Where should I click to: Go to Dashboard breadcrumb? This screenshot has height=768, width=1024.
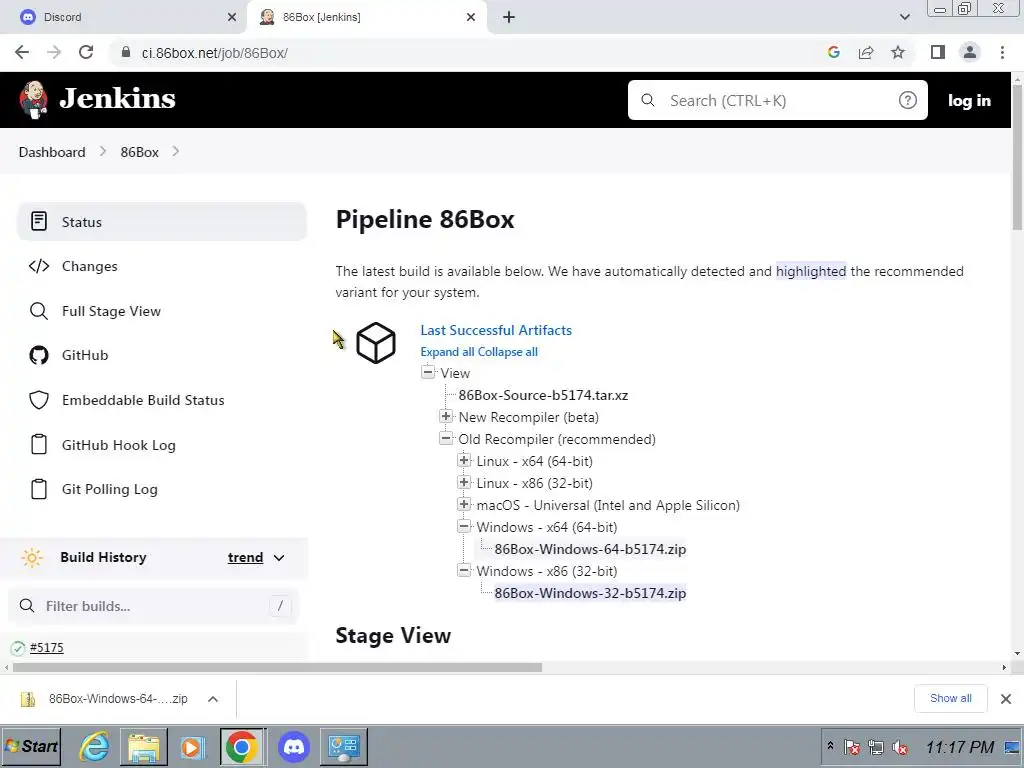click(52, 152)
